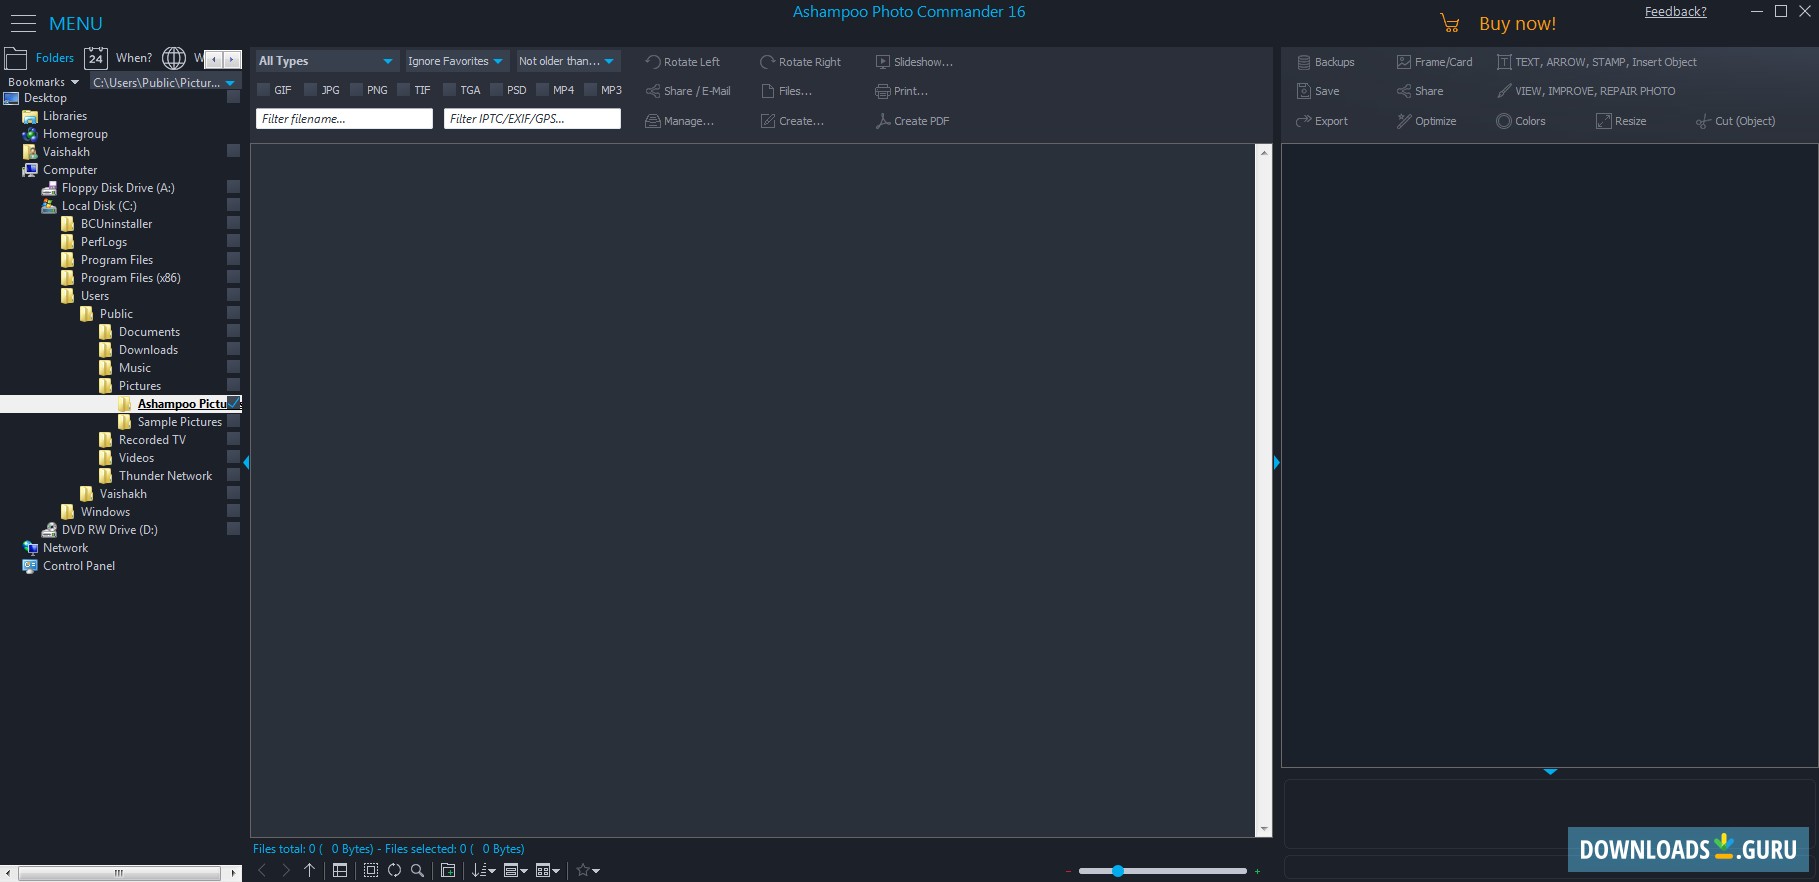The image size is (1819, 882).
Task: Click Save in the edit panel
Action: [1317, 91]
